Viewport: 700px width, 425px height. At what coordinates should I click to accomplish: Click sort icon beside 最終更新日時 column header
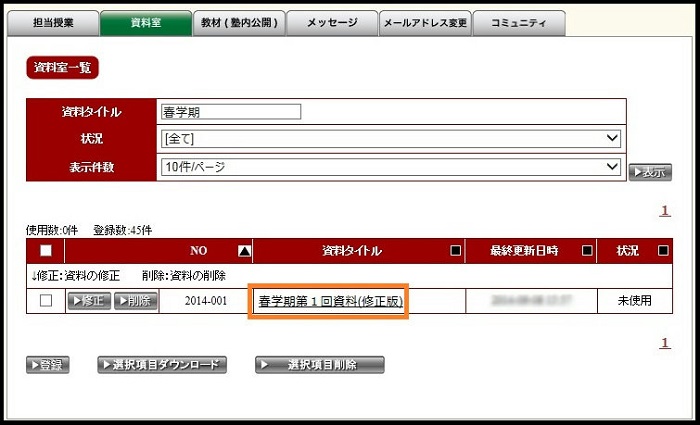coord(587,251)
